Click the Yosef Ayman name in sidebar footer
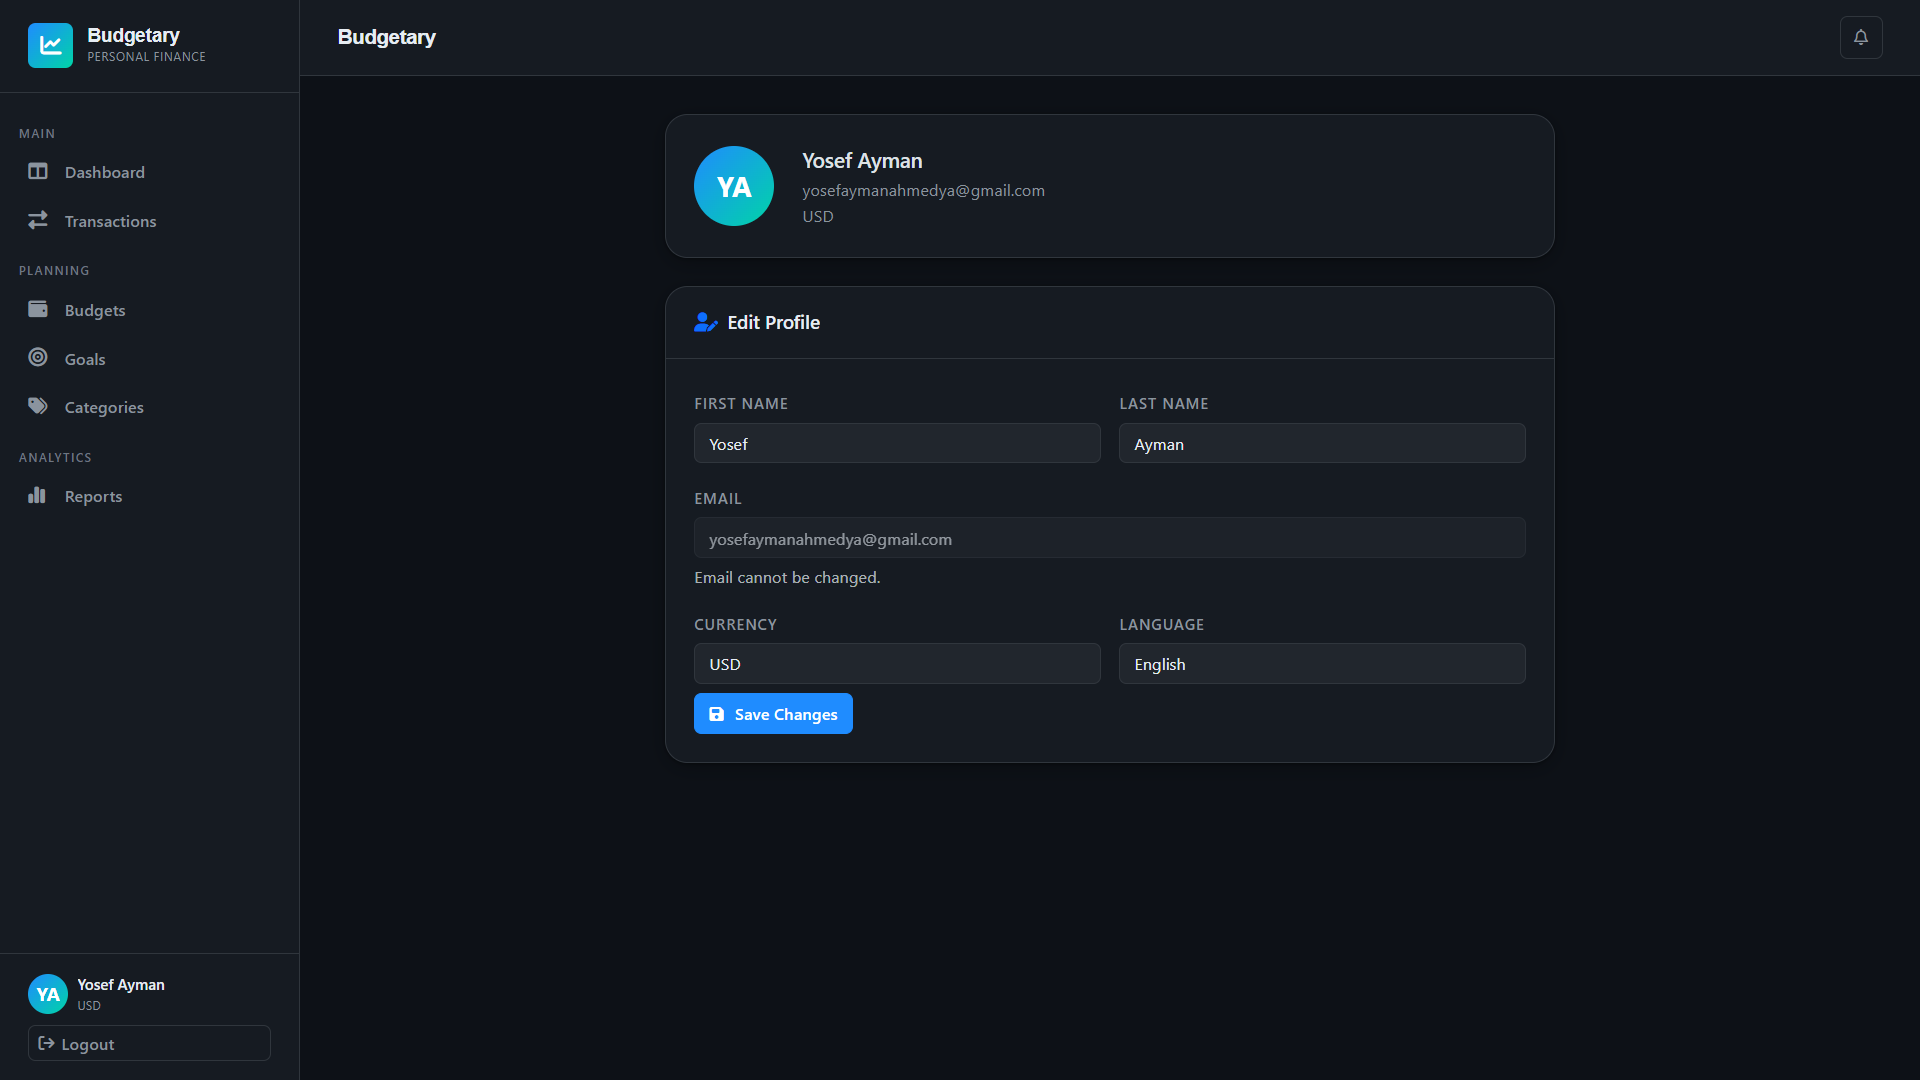This screenshot has height=1080, width=1920. pos(121,985)
